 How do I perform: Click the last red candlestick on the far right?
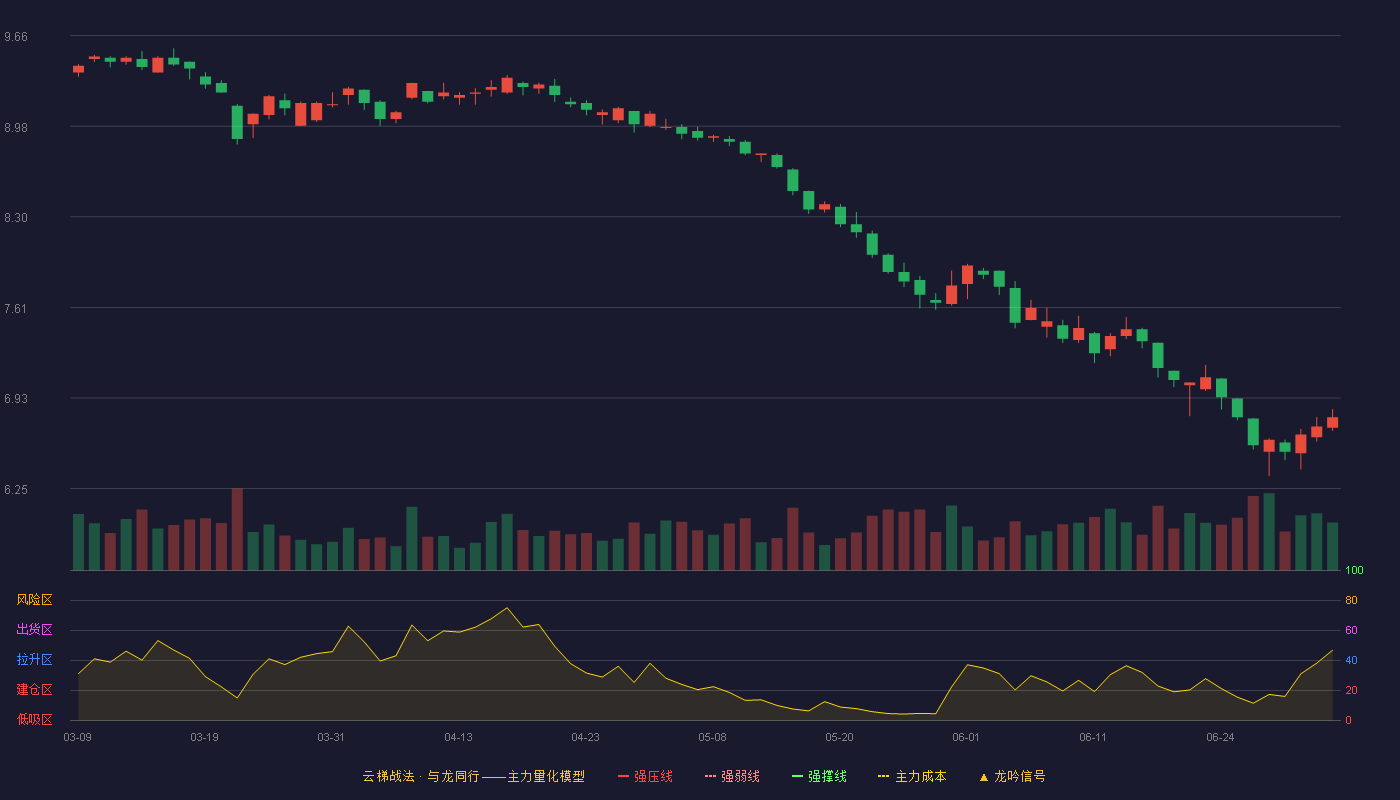click(1332, 422)
